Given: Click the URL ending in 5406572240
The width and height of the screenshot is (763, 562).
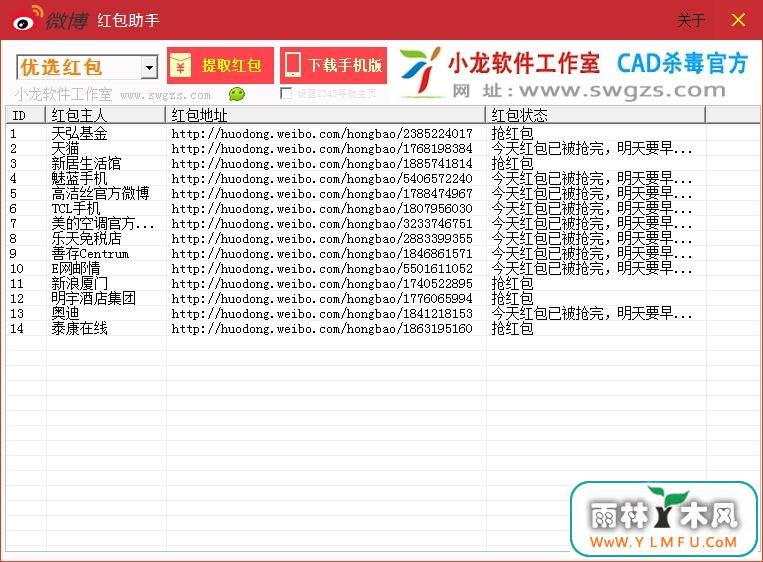Looking at the screenshot, I should coord(322,179).
